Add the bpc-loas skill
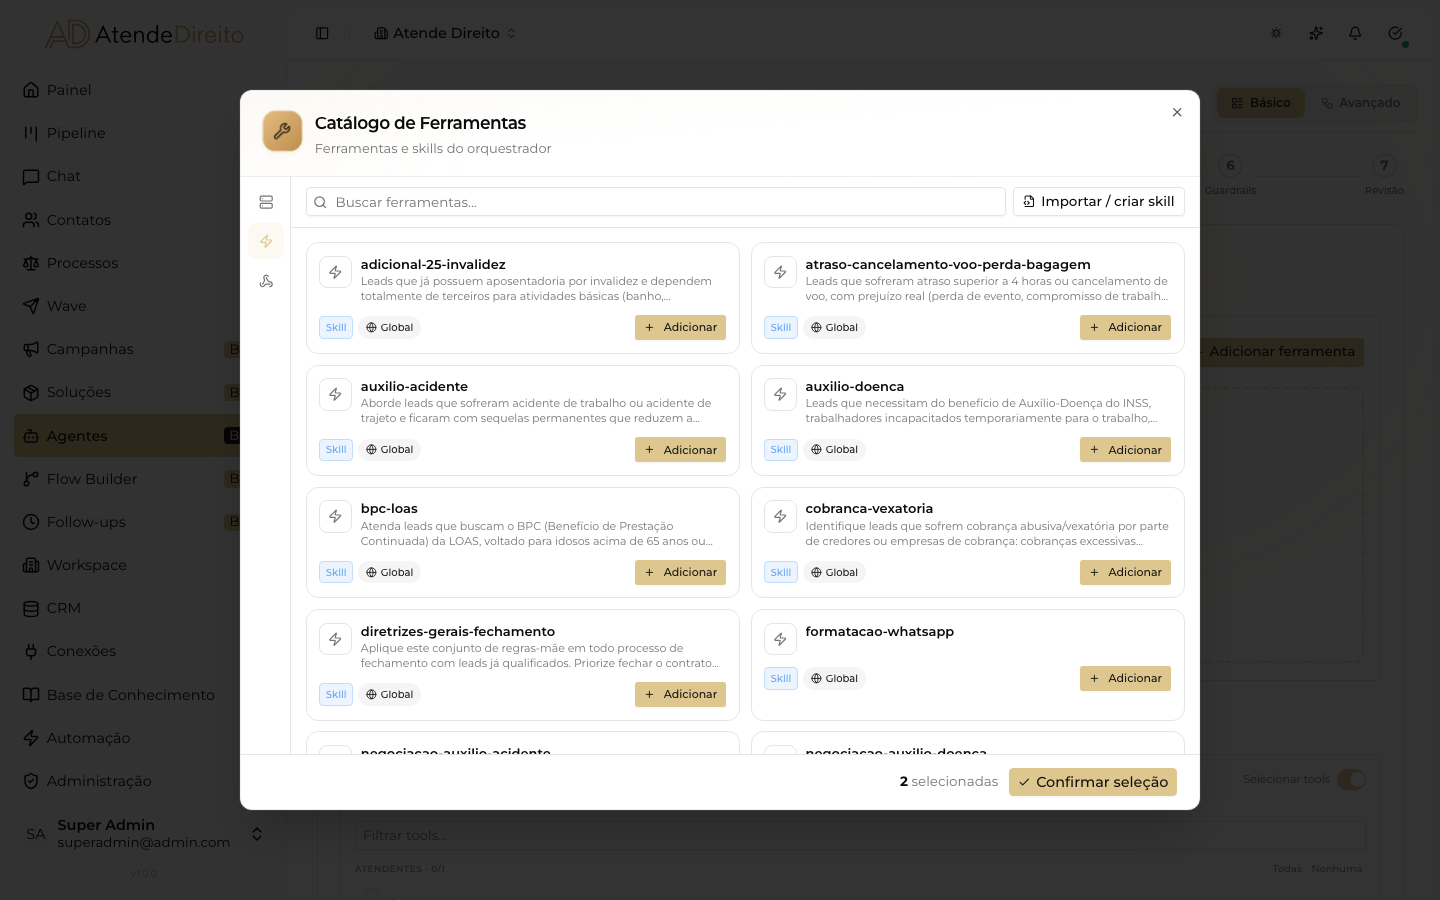Screen dimensions: 1440x900 click(x=680, y=572)
